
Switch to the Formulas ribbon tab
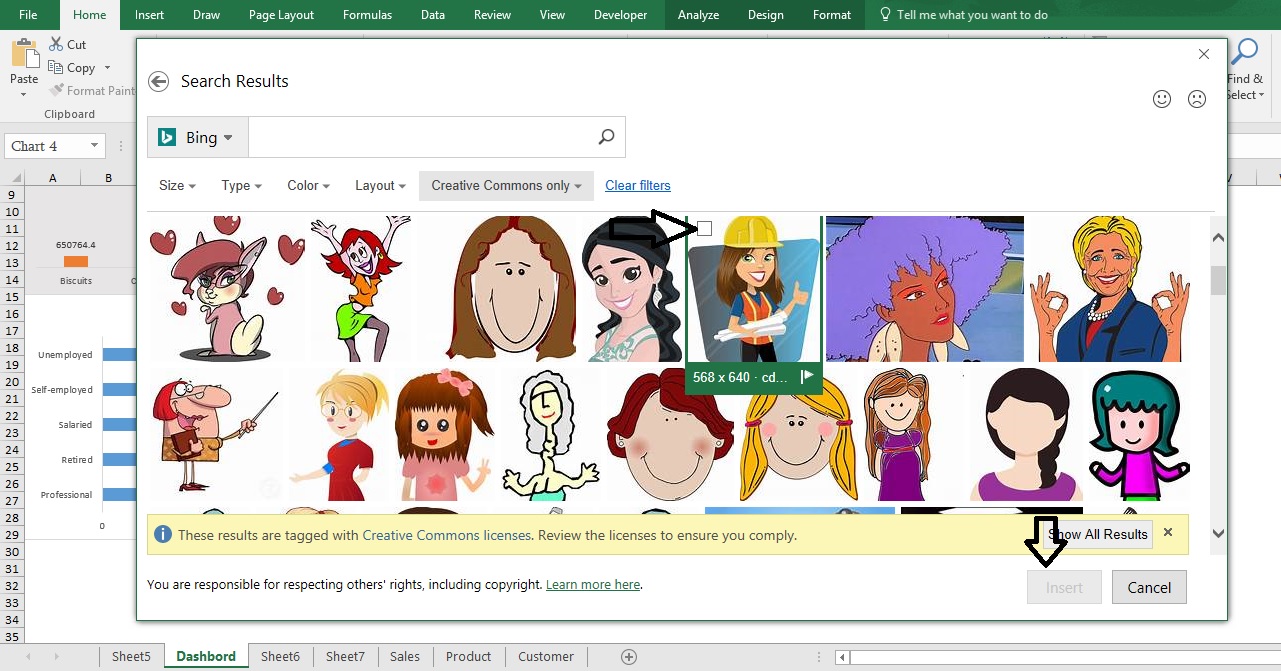tap(367, 15)
